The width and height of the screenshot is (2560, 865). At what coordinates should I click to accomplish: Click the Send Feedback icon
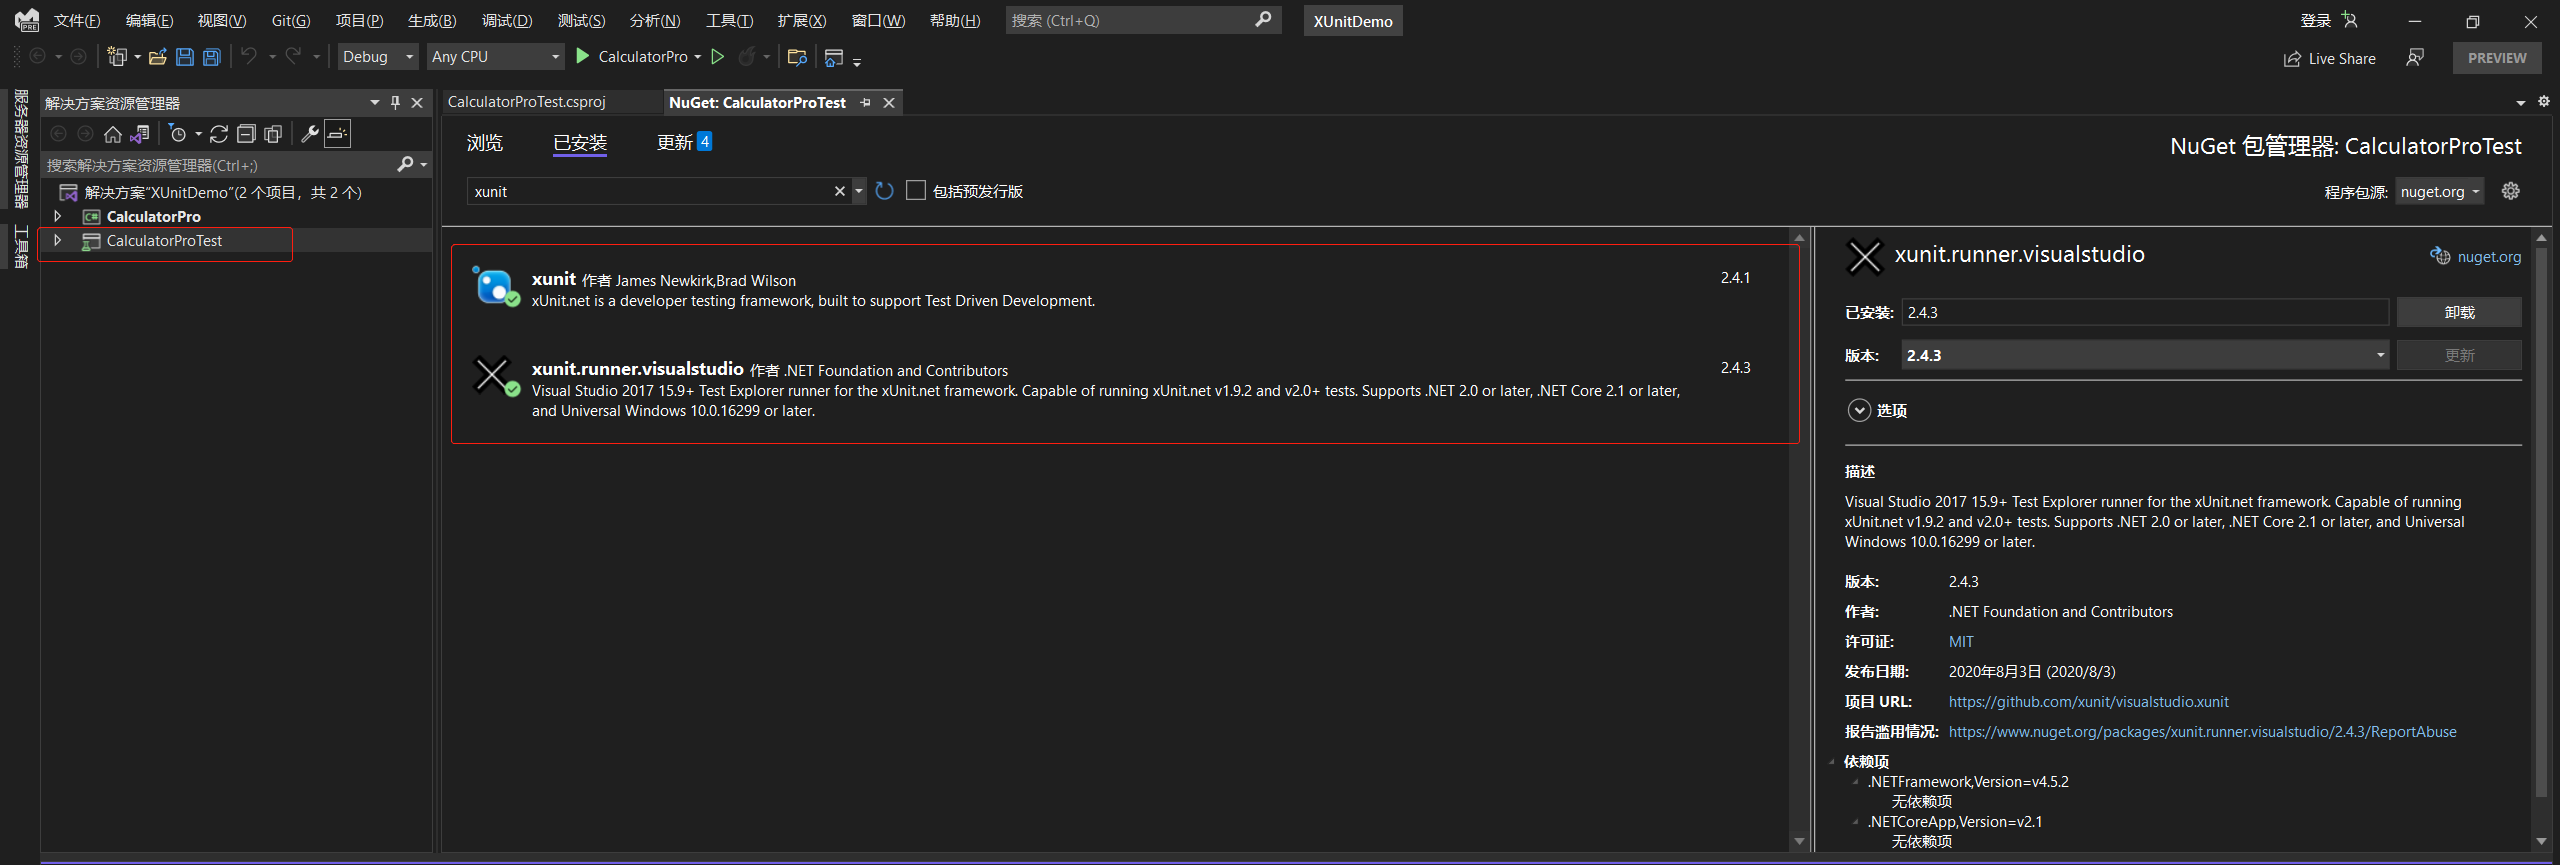[2415, 58]
